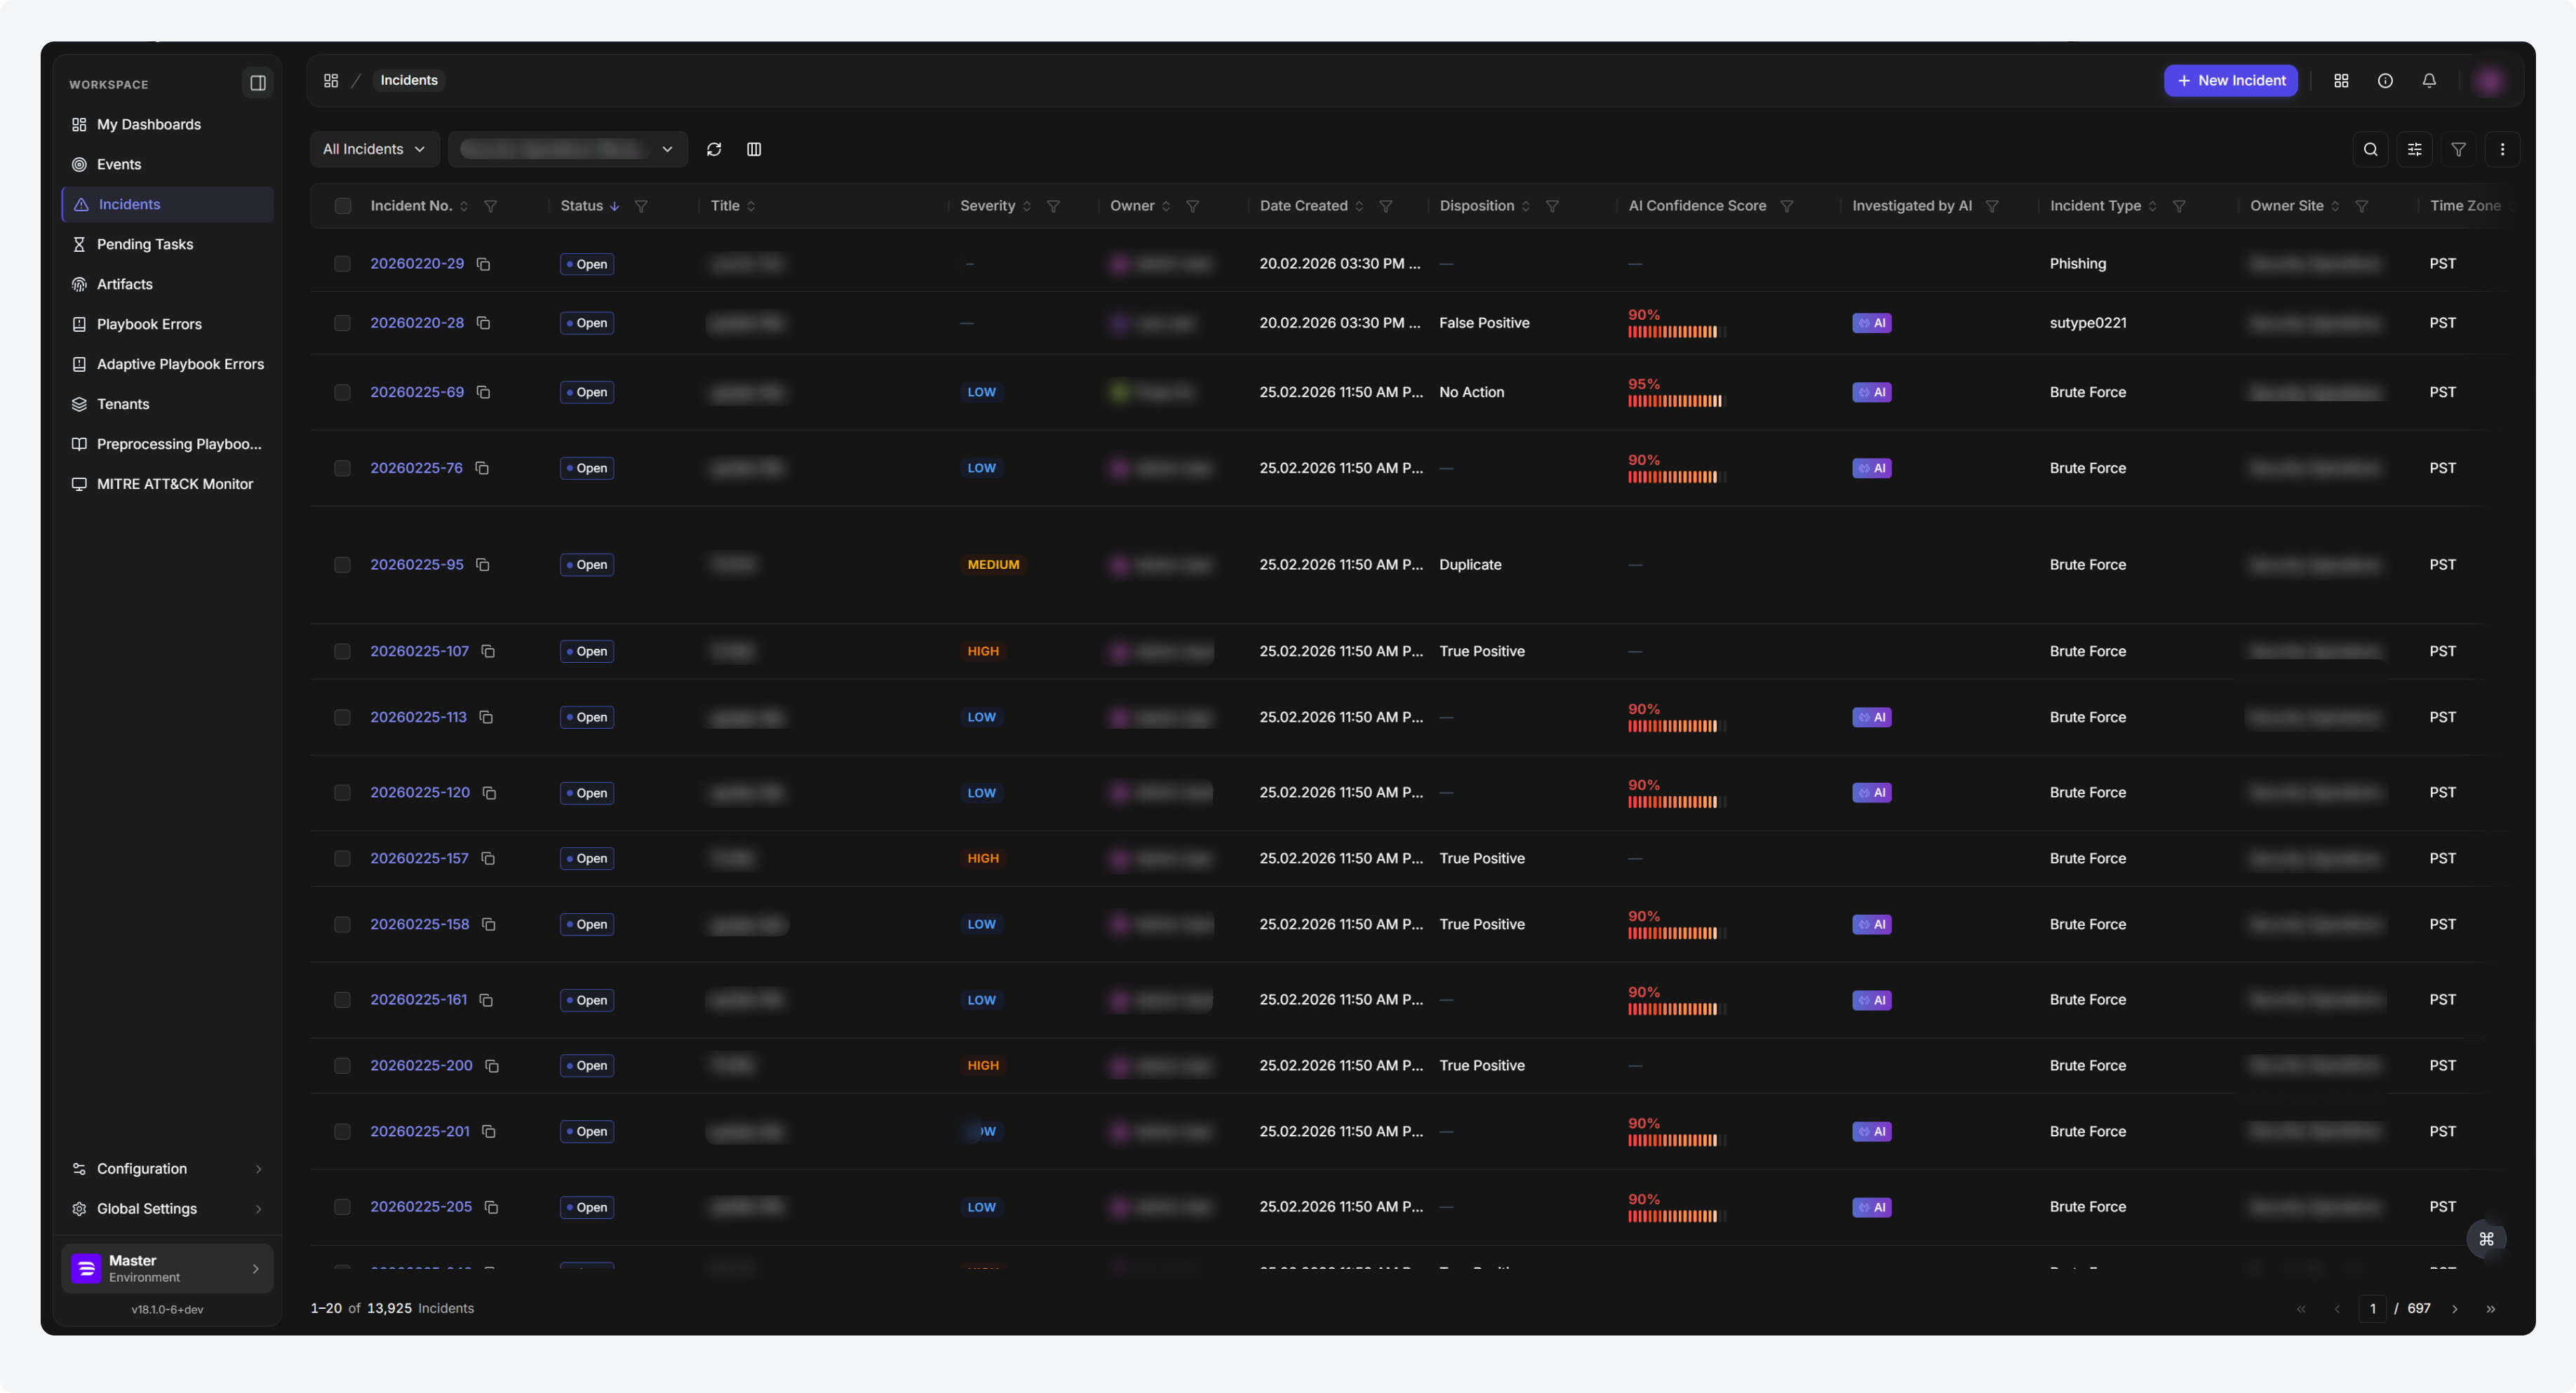Open MITRE ATT&CK Monitor in sidebar
This screenshot has width=2576, height=1393.
pyautogui.click(x=167, y=484)
